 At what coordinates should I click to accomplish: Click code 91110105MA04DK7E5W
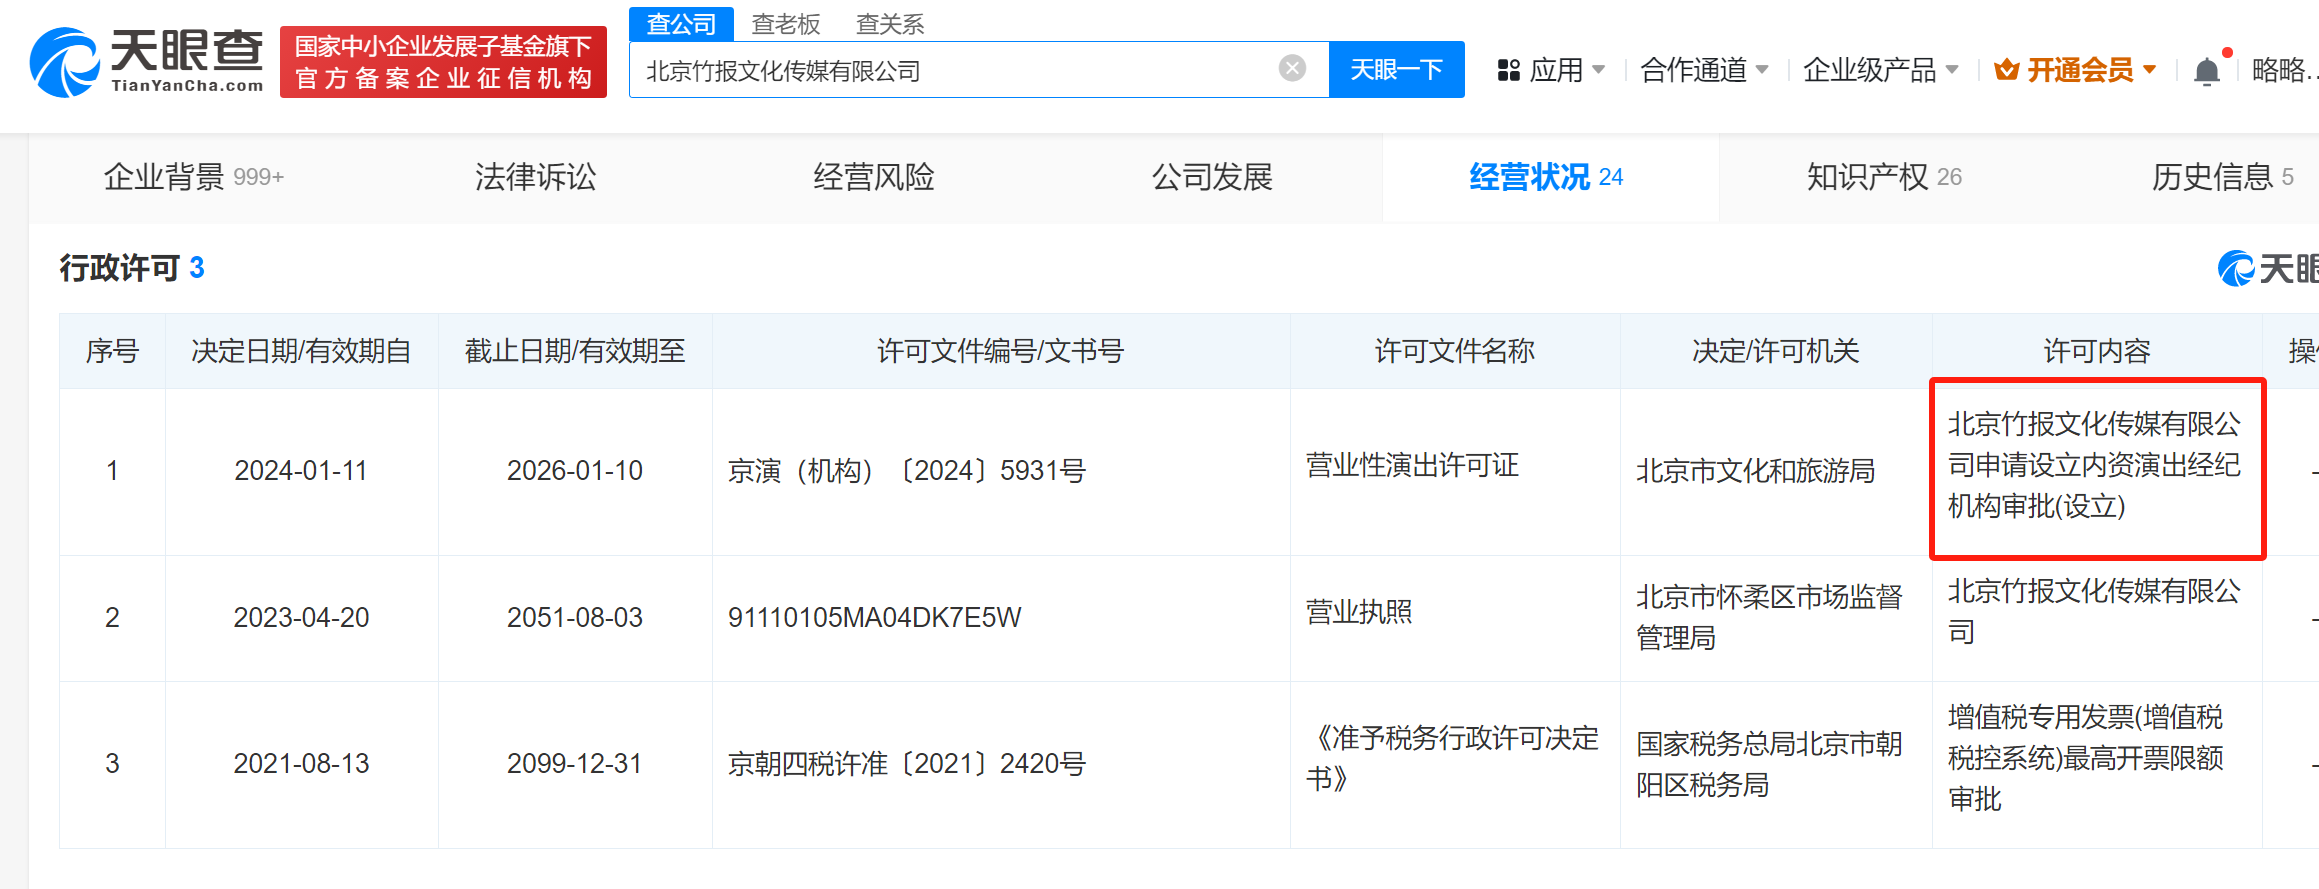point(874,617)
